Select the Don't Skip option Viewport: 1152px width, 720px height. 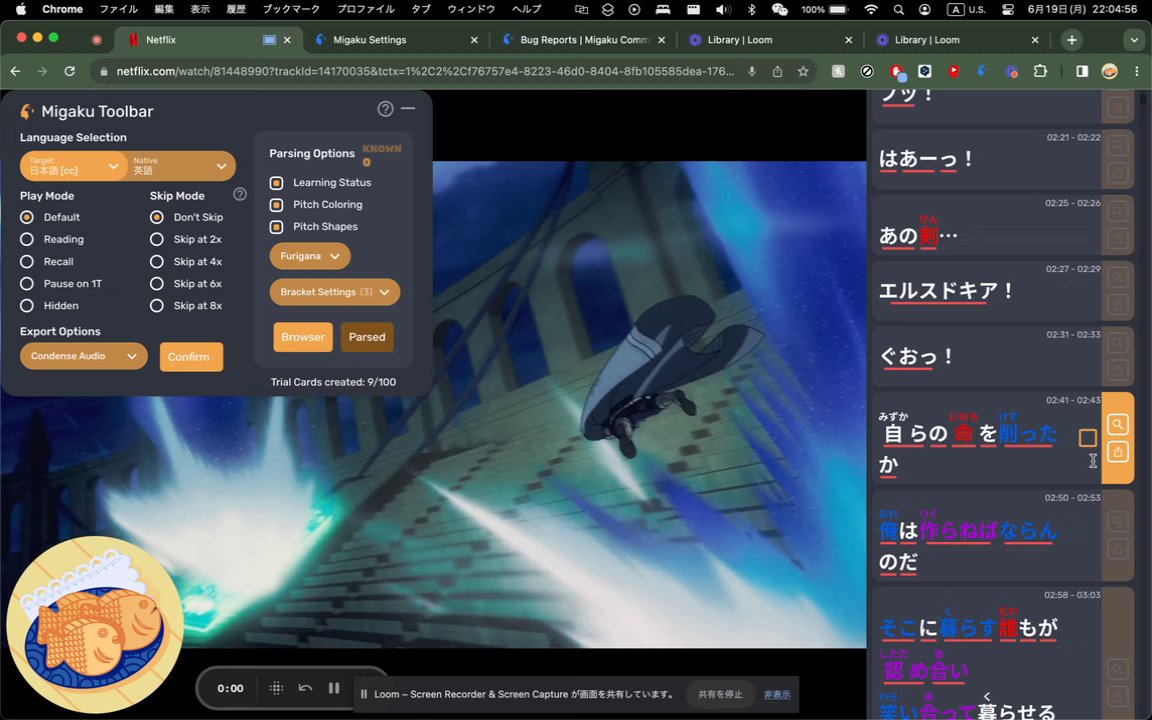click(156, 217)
